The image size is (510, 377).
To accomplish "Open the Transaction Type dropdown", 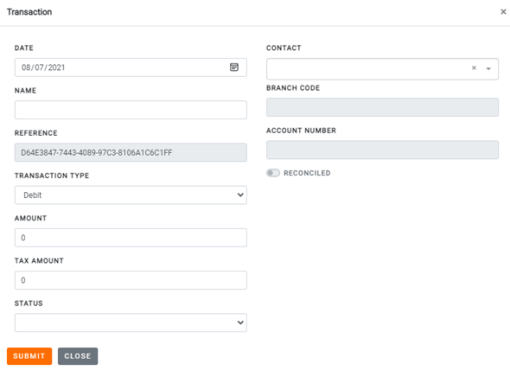I will pos(131,195).
